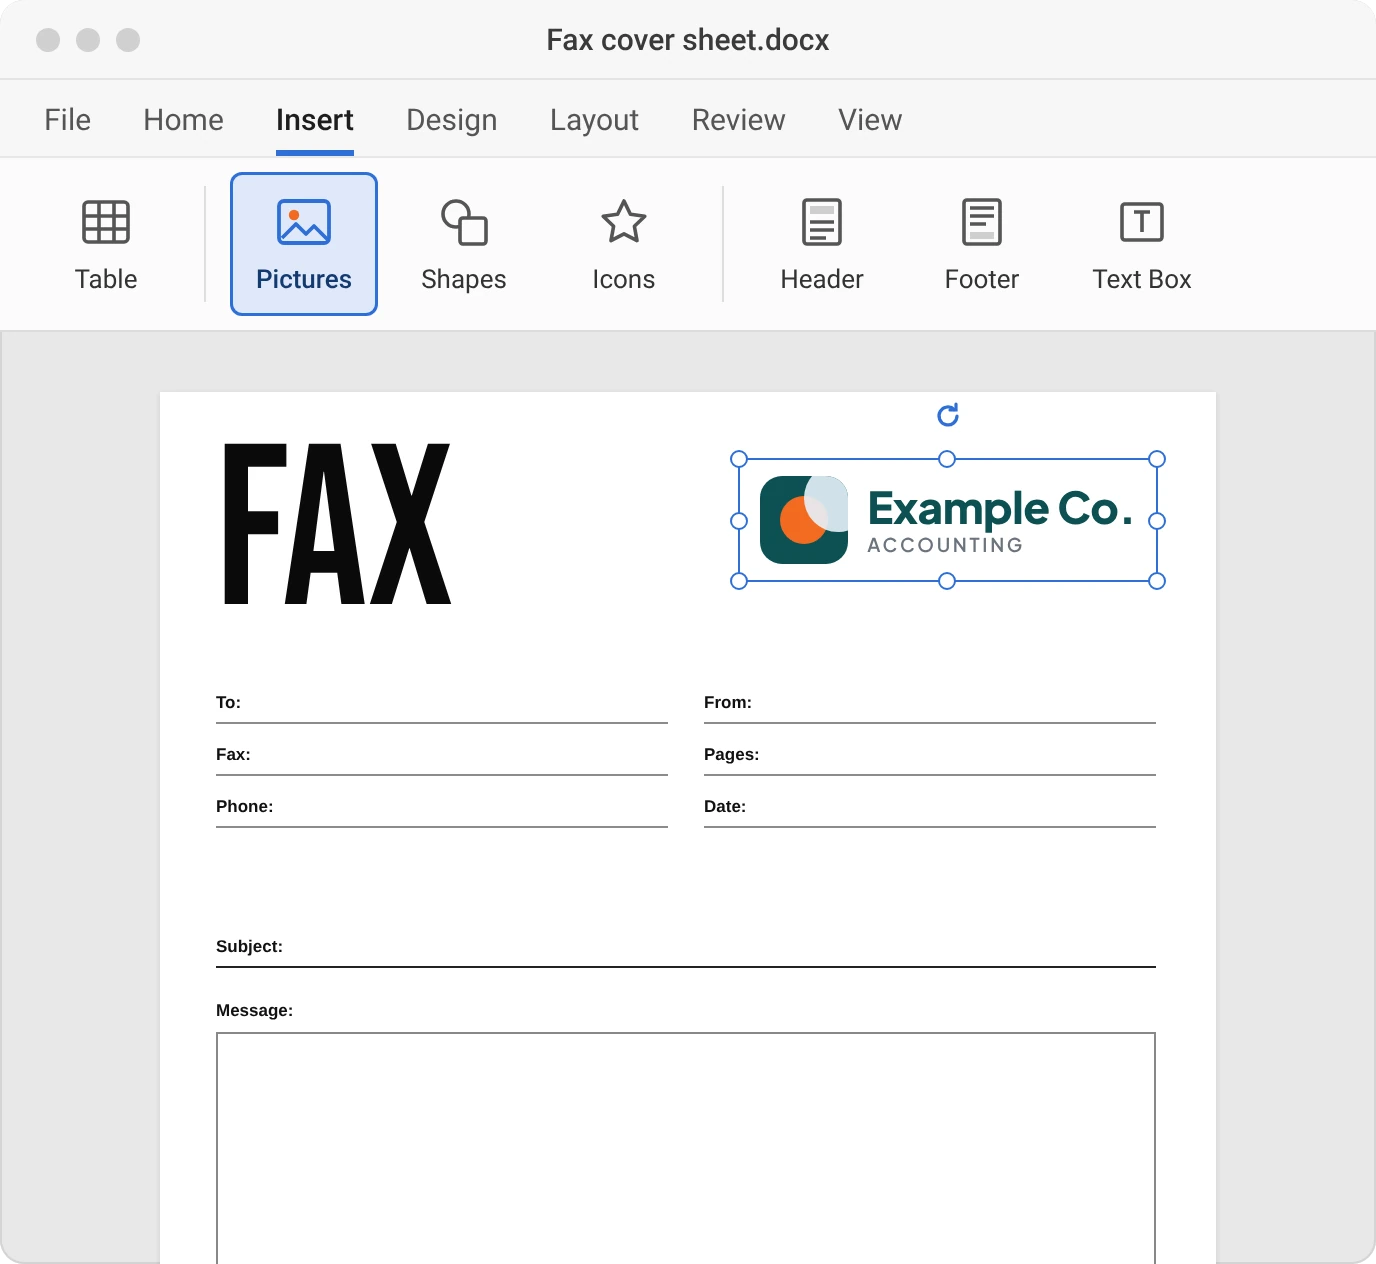Go to the Design tab
This screenshot has width=1376, height=1264.
tap(452, 120)
